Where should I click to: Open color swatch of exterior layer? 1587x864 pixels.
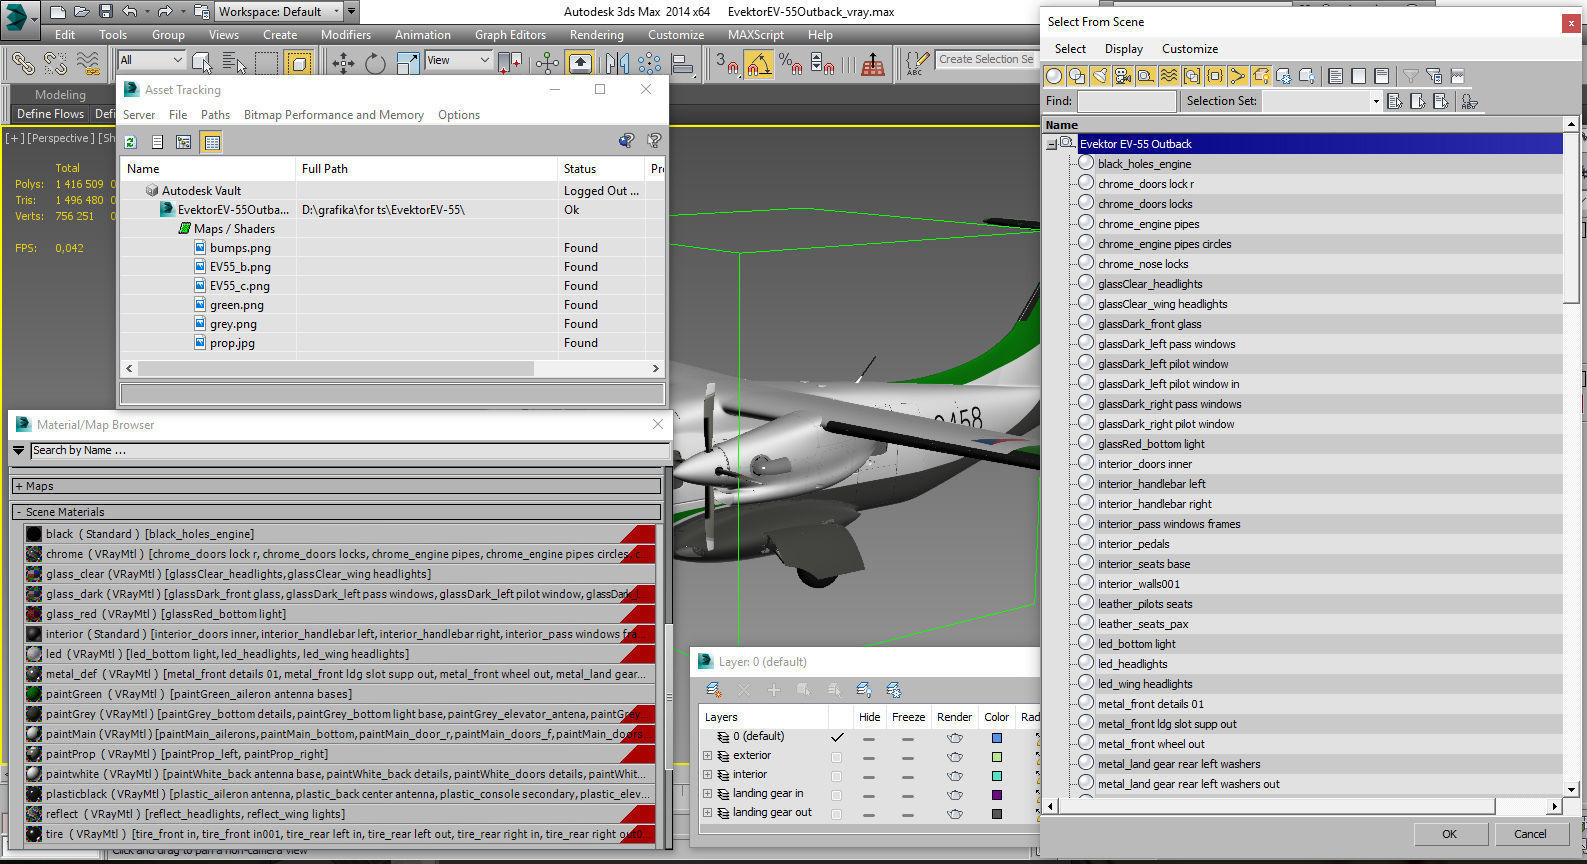pos(997,756)
